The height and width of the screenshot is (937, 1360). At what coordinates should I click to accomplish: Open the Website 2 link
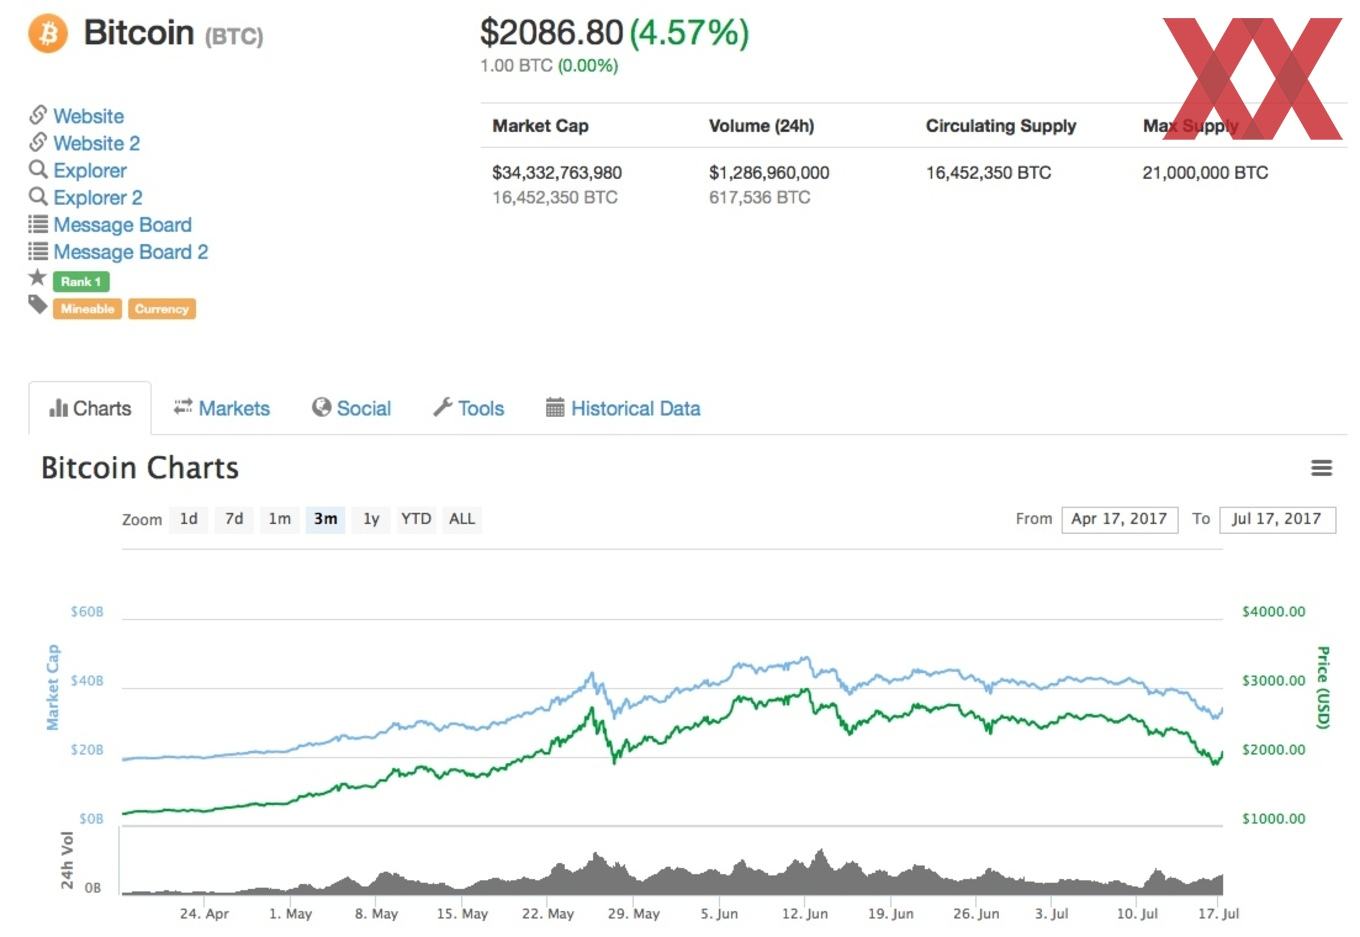coord(97,143)
